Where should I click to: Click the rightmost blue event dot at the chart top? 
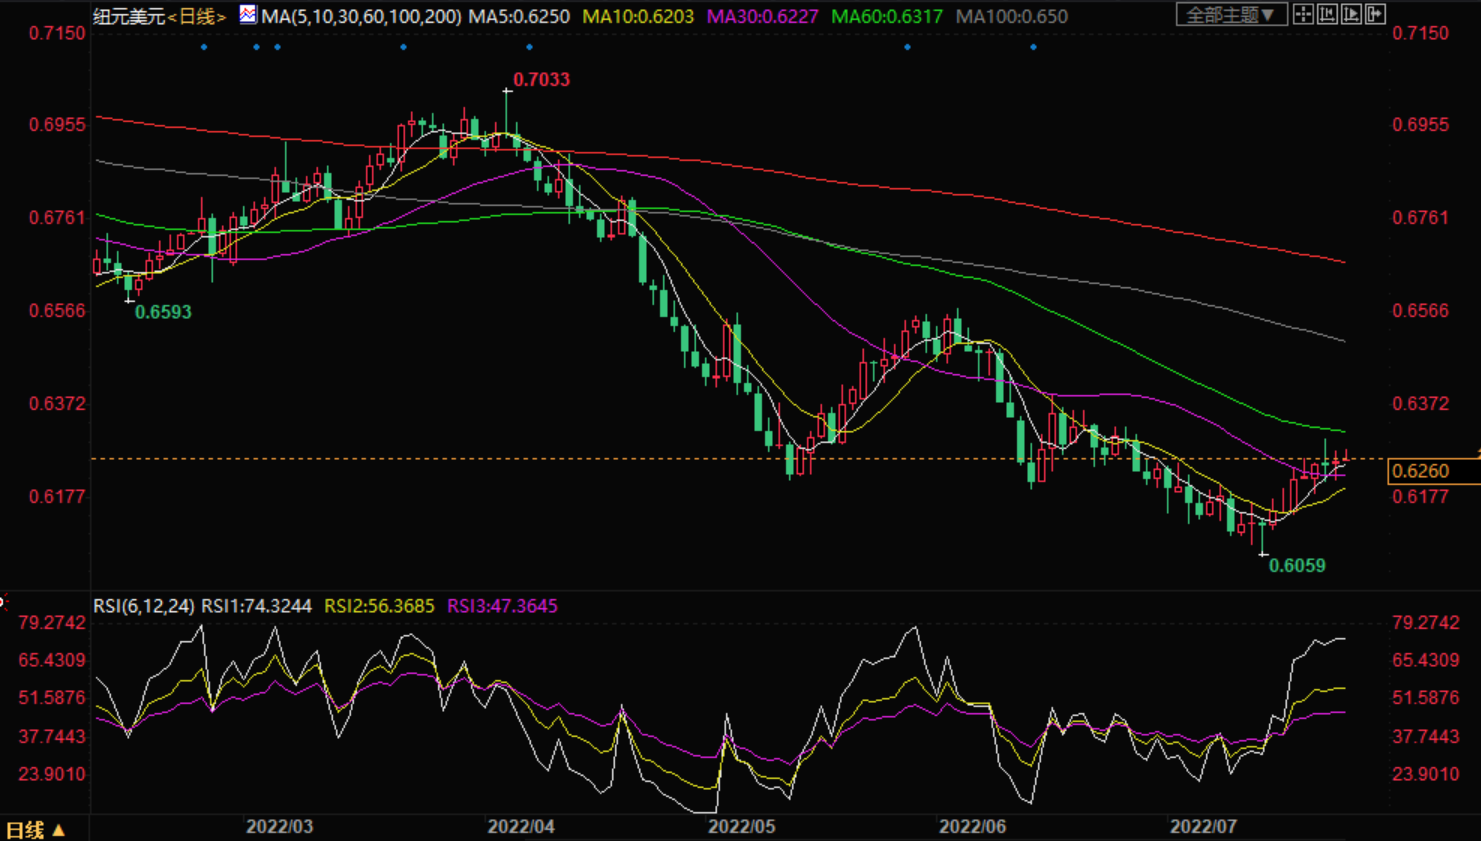tap(1033, 47)
